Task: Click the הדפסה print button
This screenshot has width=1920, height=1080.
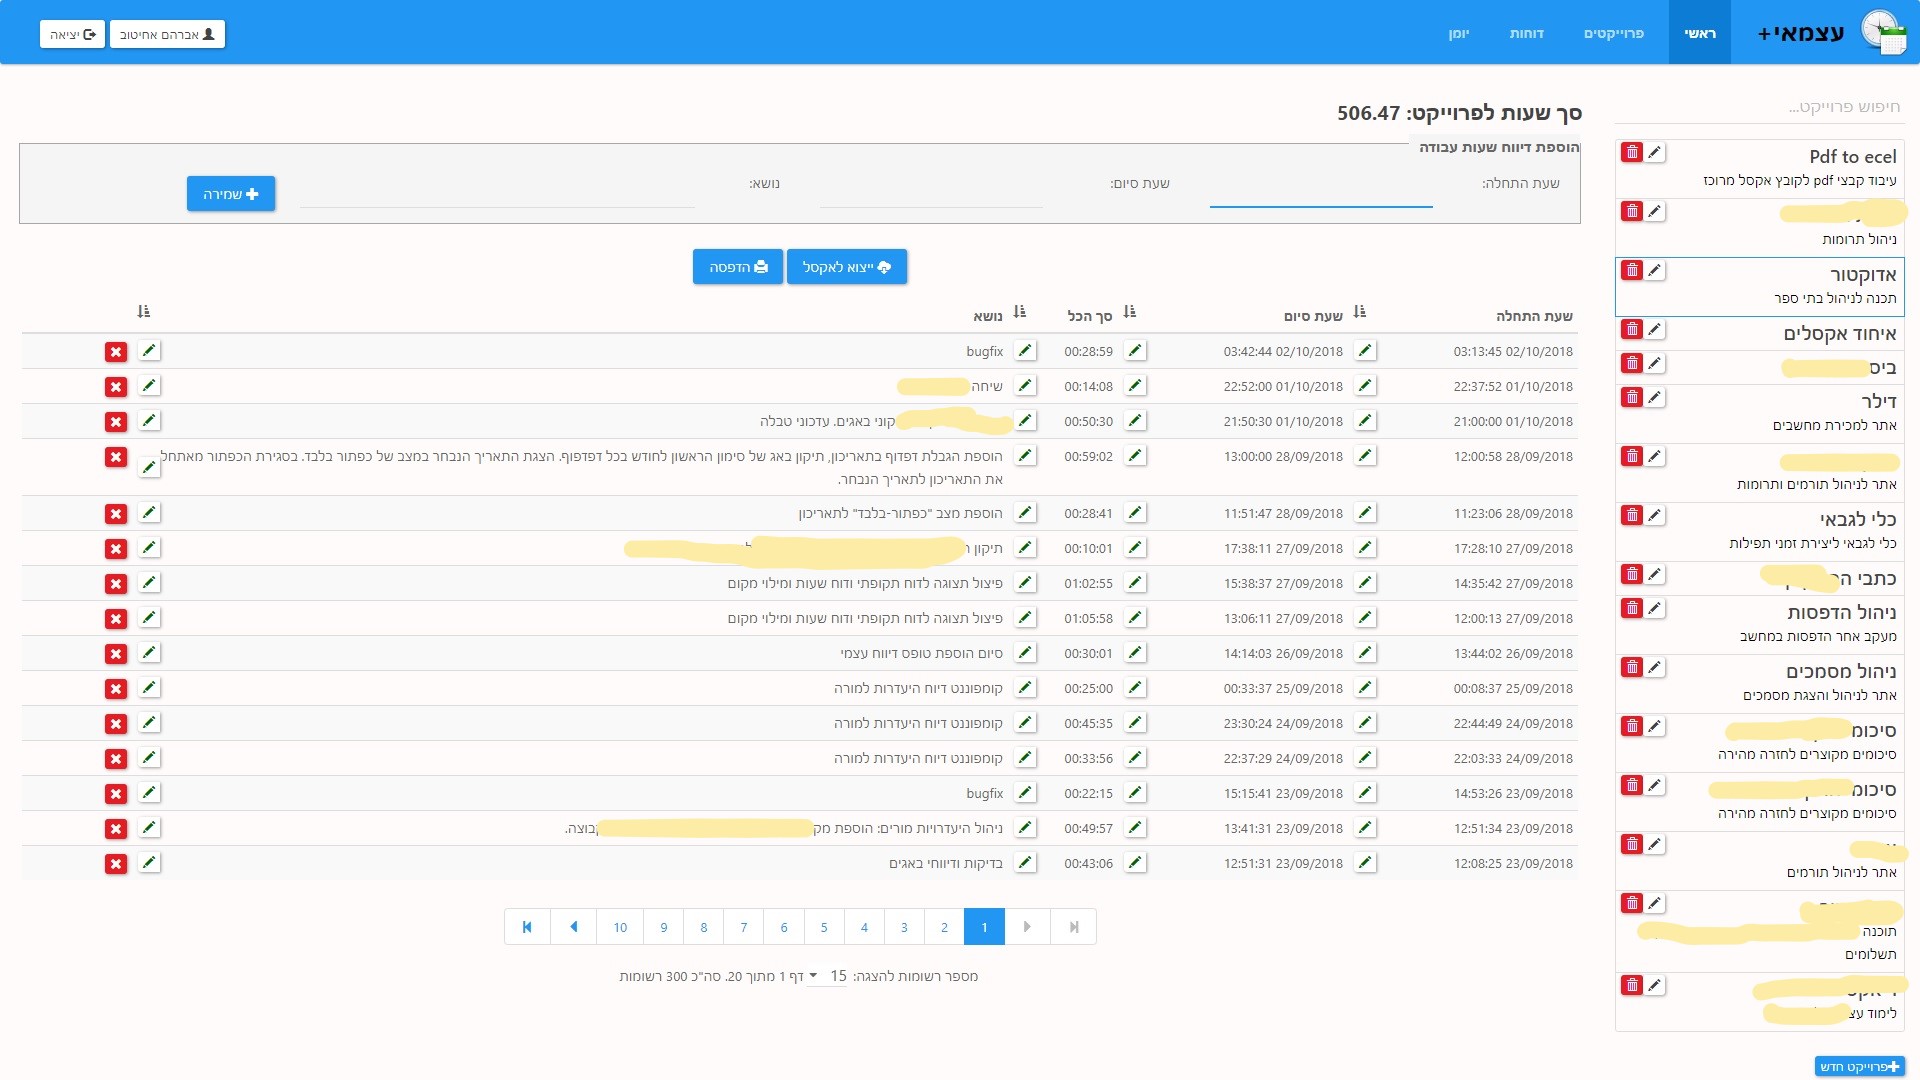Action: 738,267
